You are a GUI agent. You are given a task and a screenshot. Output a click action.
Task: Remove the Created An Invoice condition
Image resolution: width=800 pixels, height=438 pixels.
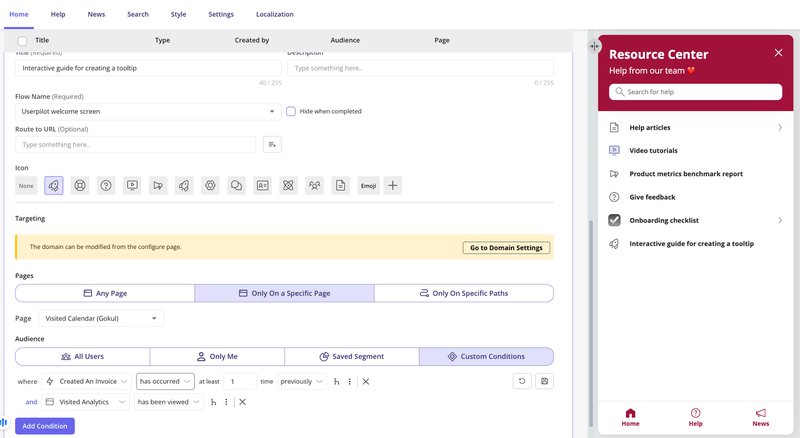point(366,381)
